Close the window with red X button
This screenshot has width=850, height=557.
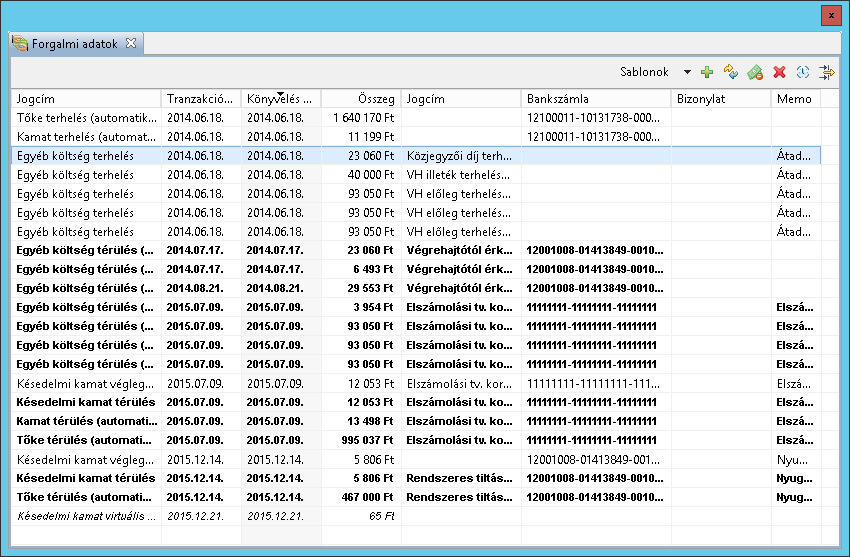(x=829, y=15)
